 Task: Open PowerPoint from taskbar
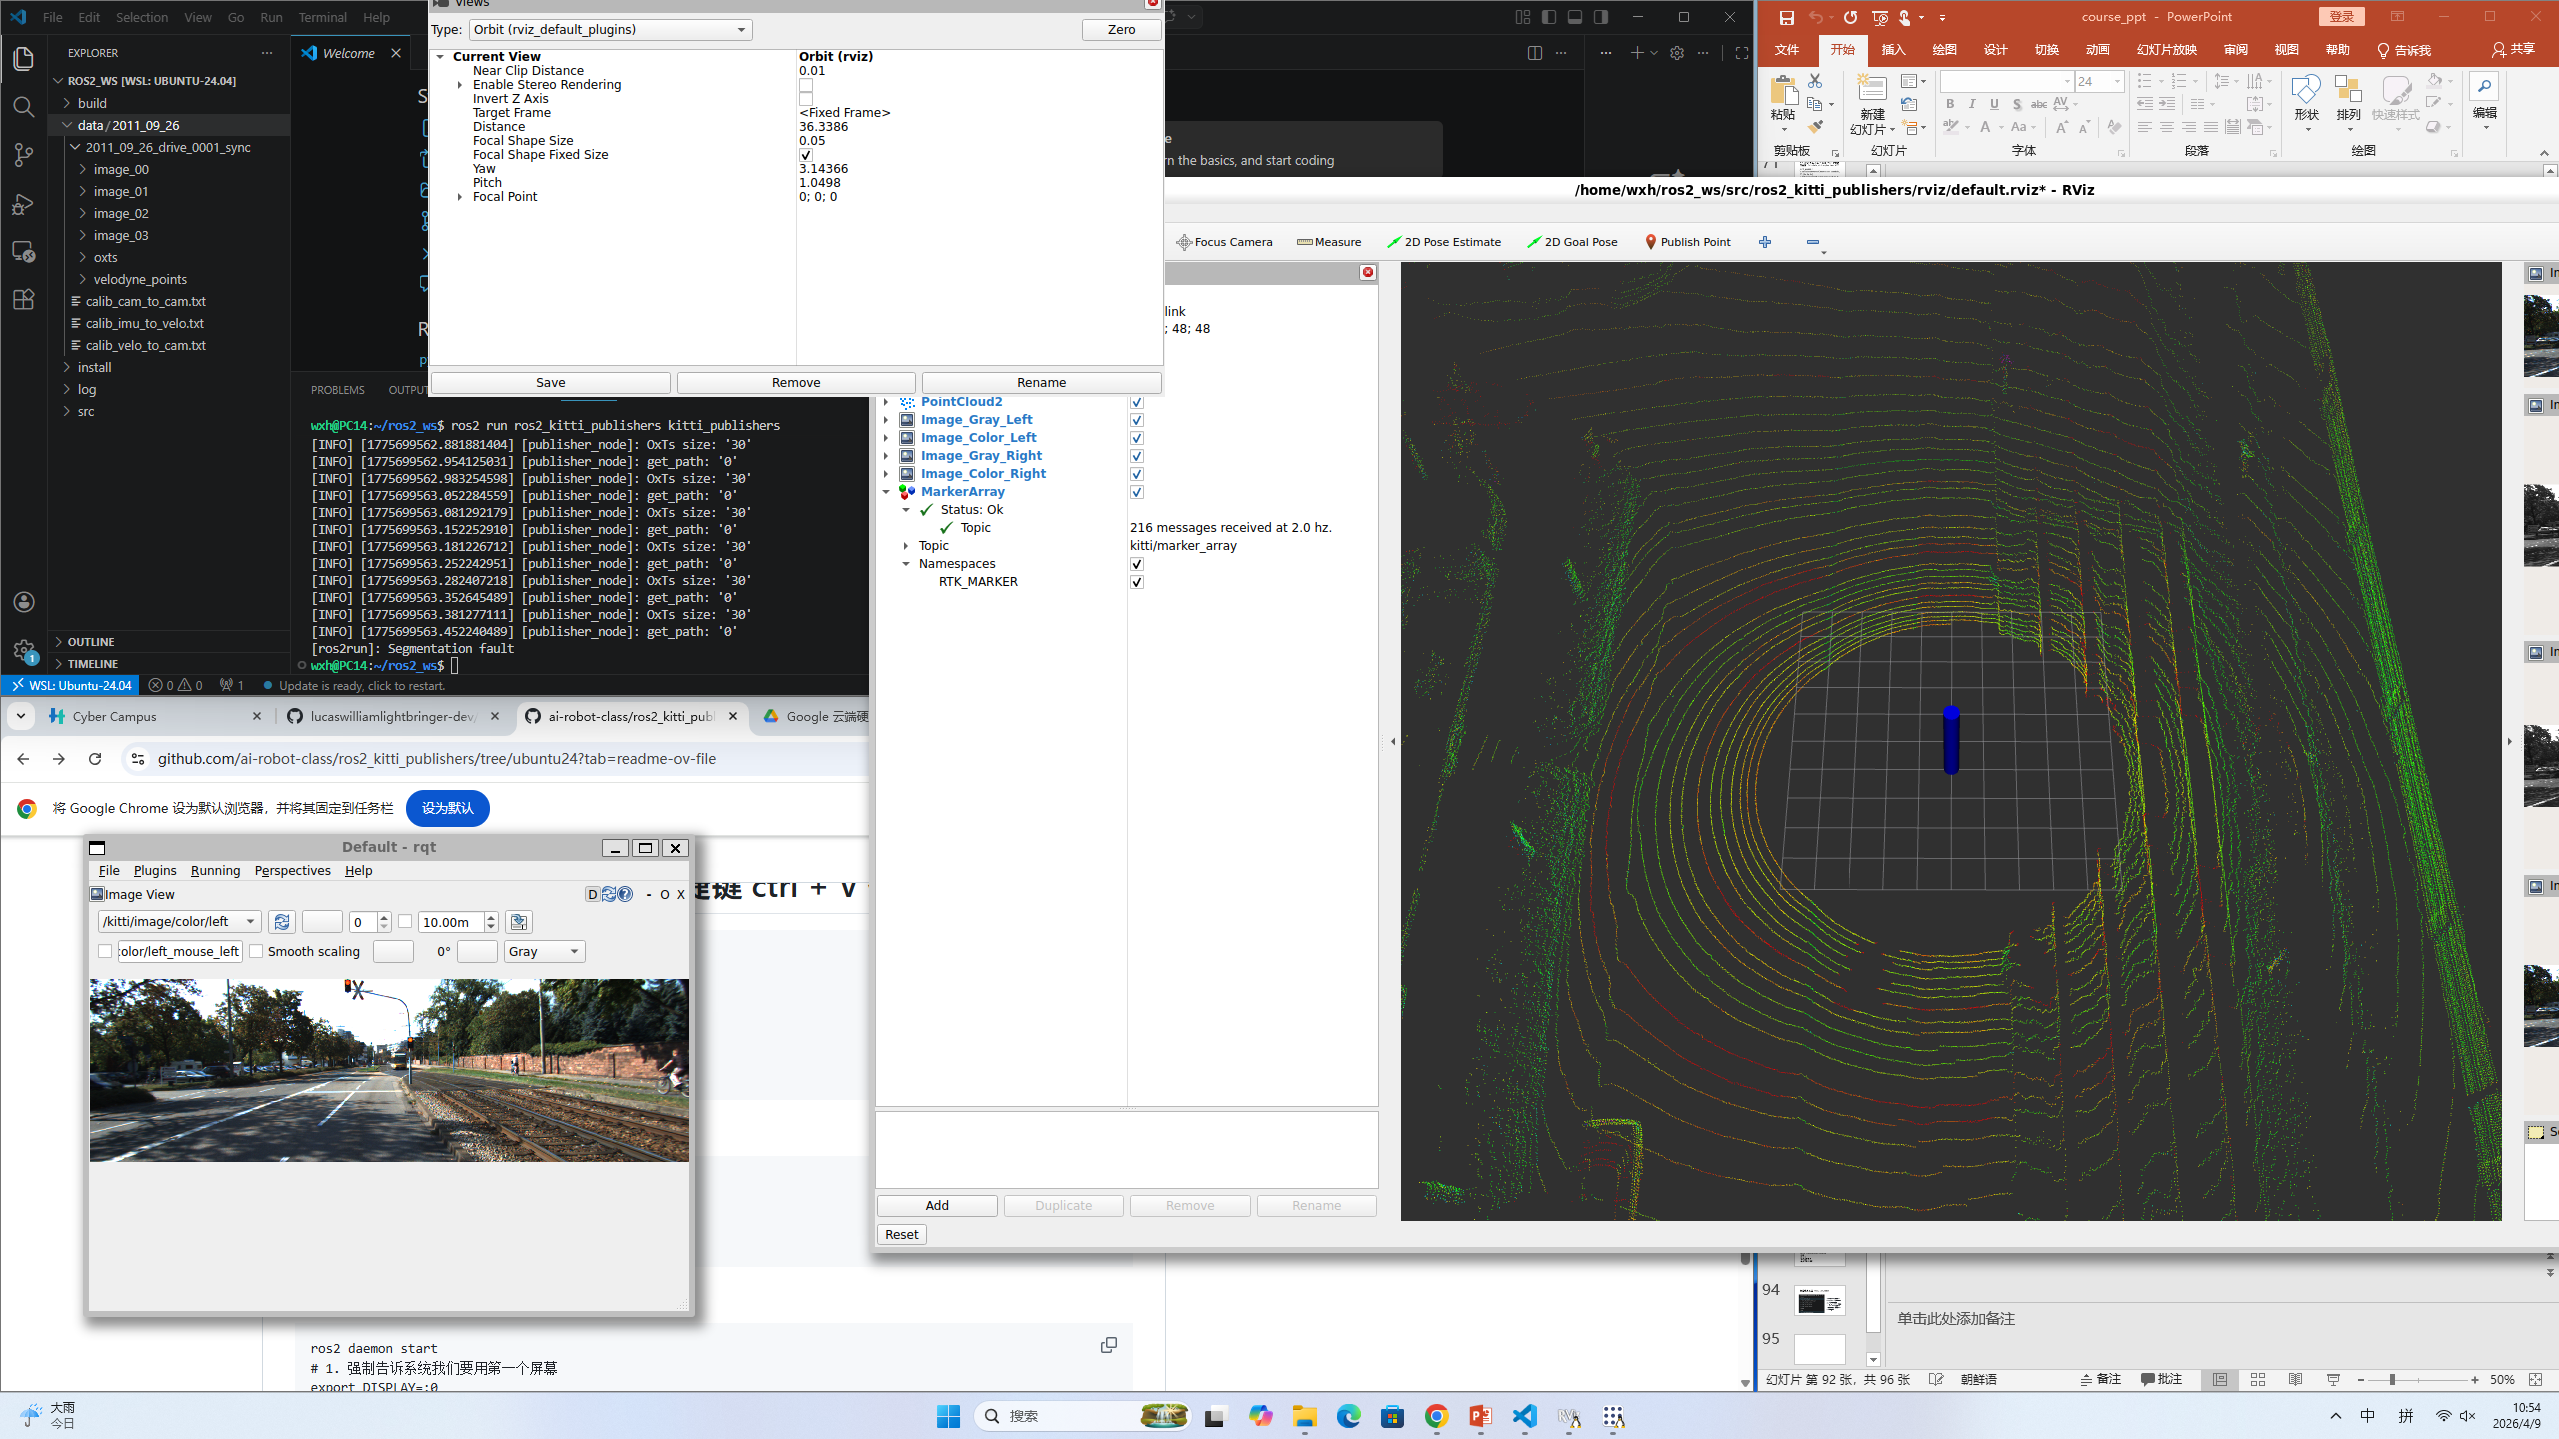1480,1416
